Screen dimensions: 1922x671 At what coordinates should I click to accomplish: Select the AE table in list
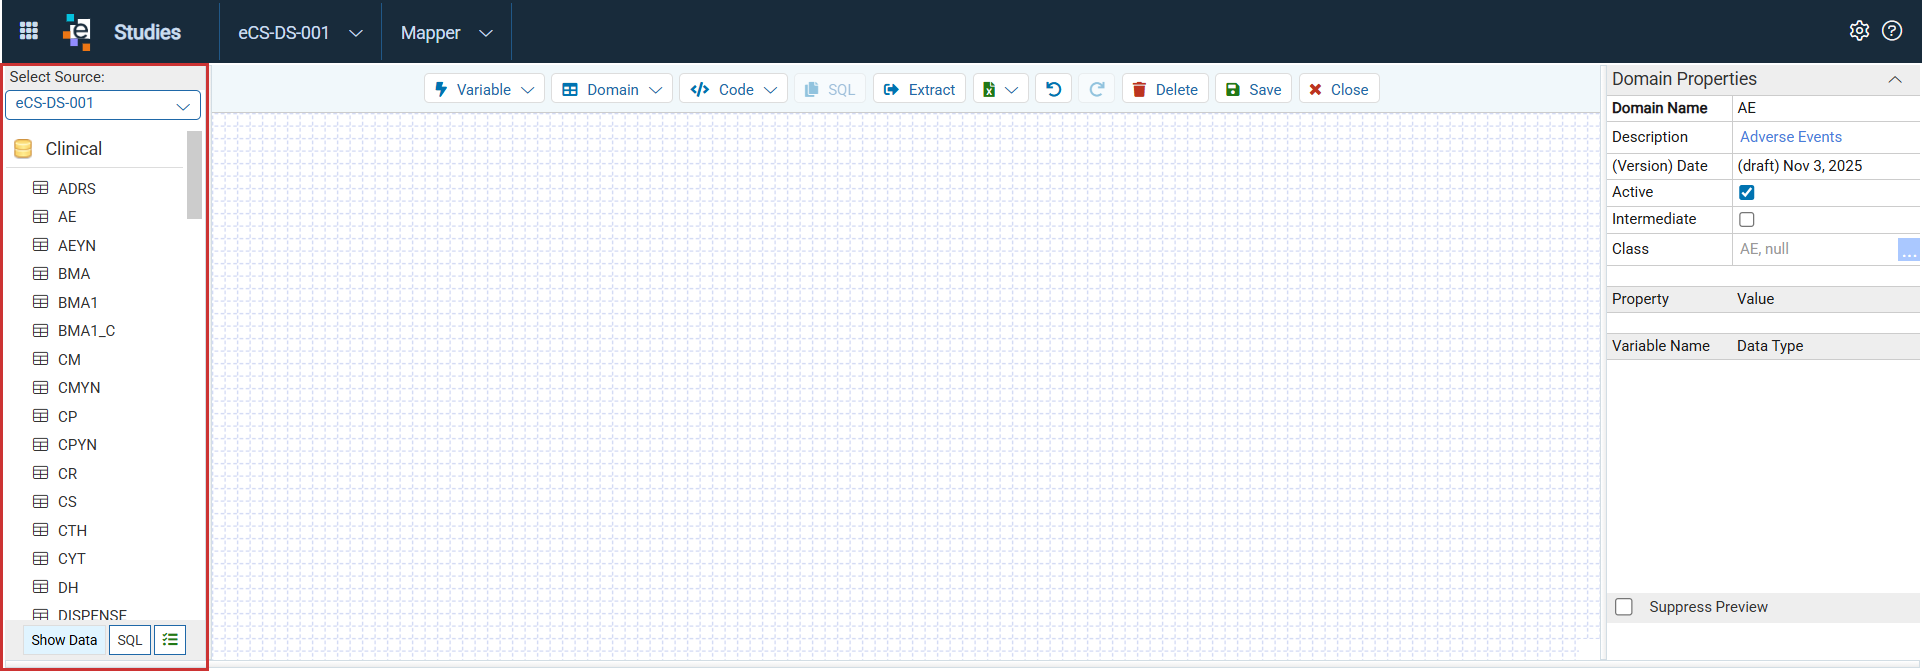[x=67, y=217]
